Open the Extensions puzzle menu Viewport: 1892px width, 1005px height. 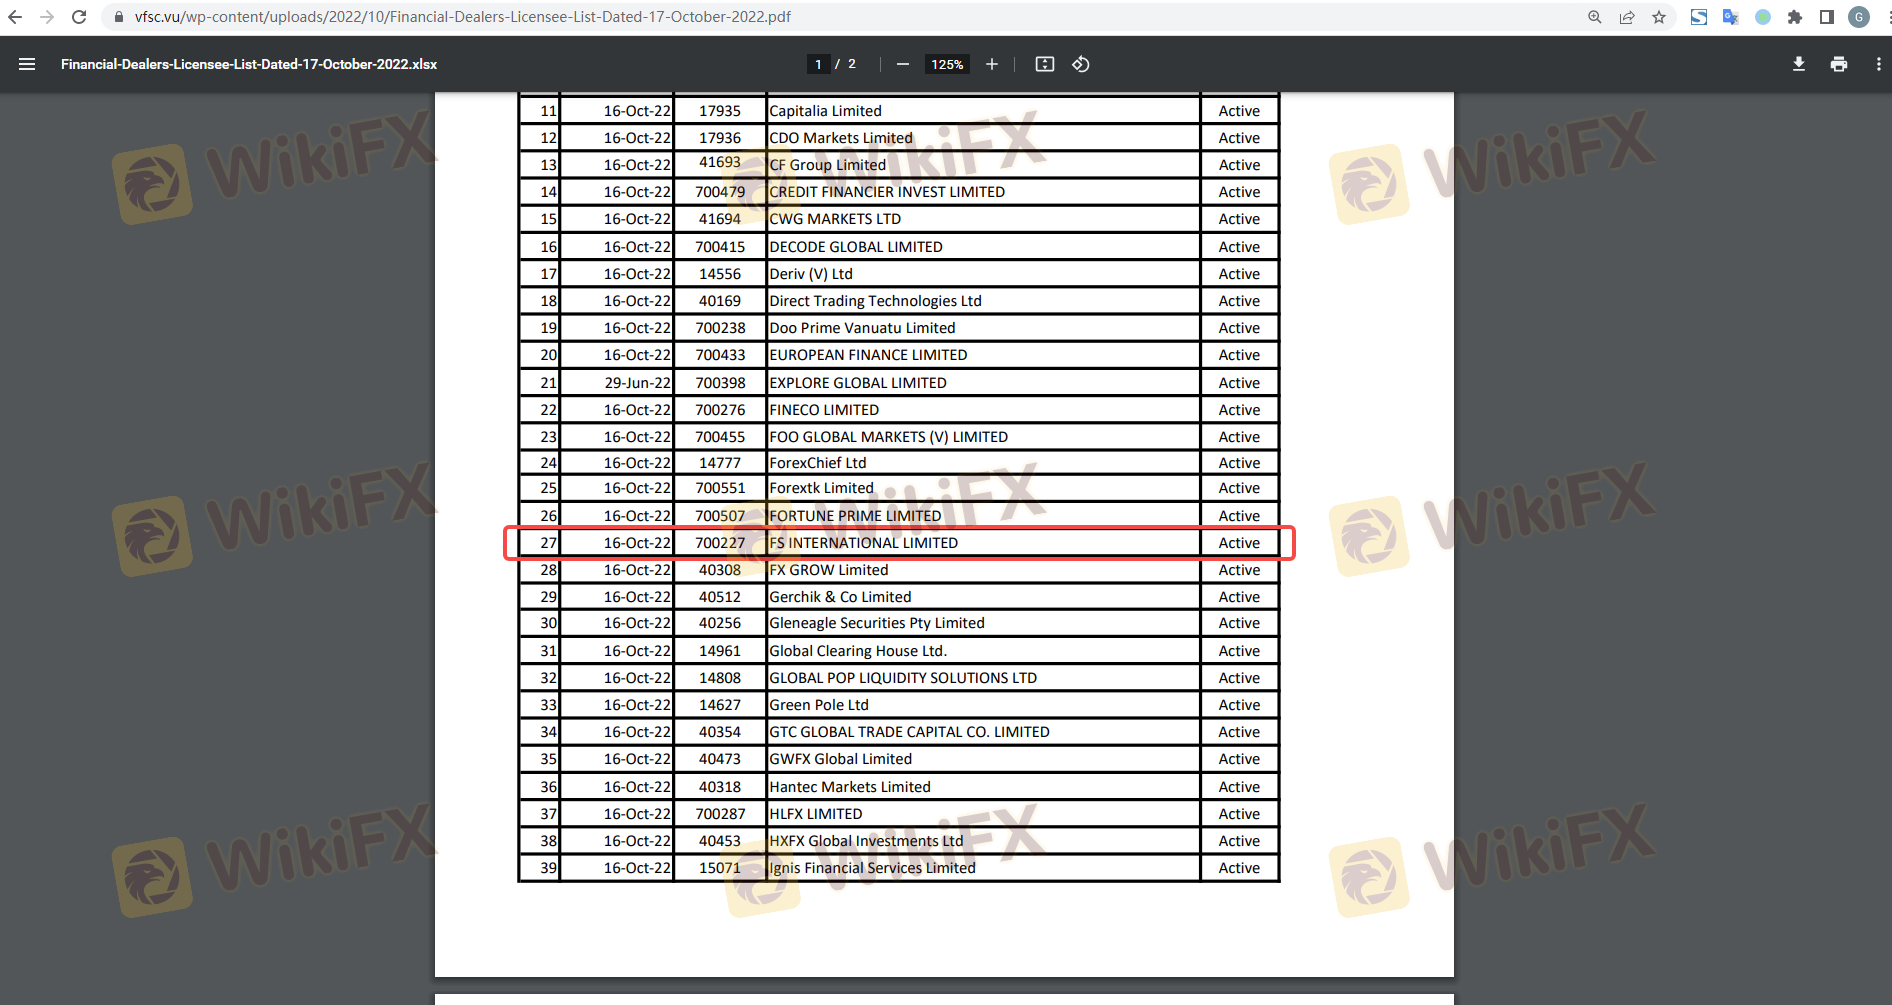pos(1794,17)
